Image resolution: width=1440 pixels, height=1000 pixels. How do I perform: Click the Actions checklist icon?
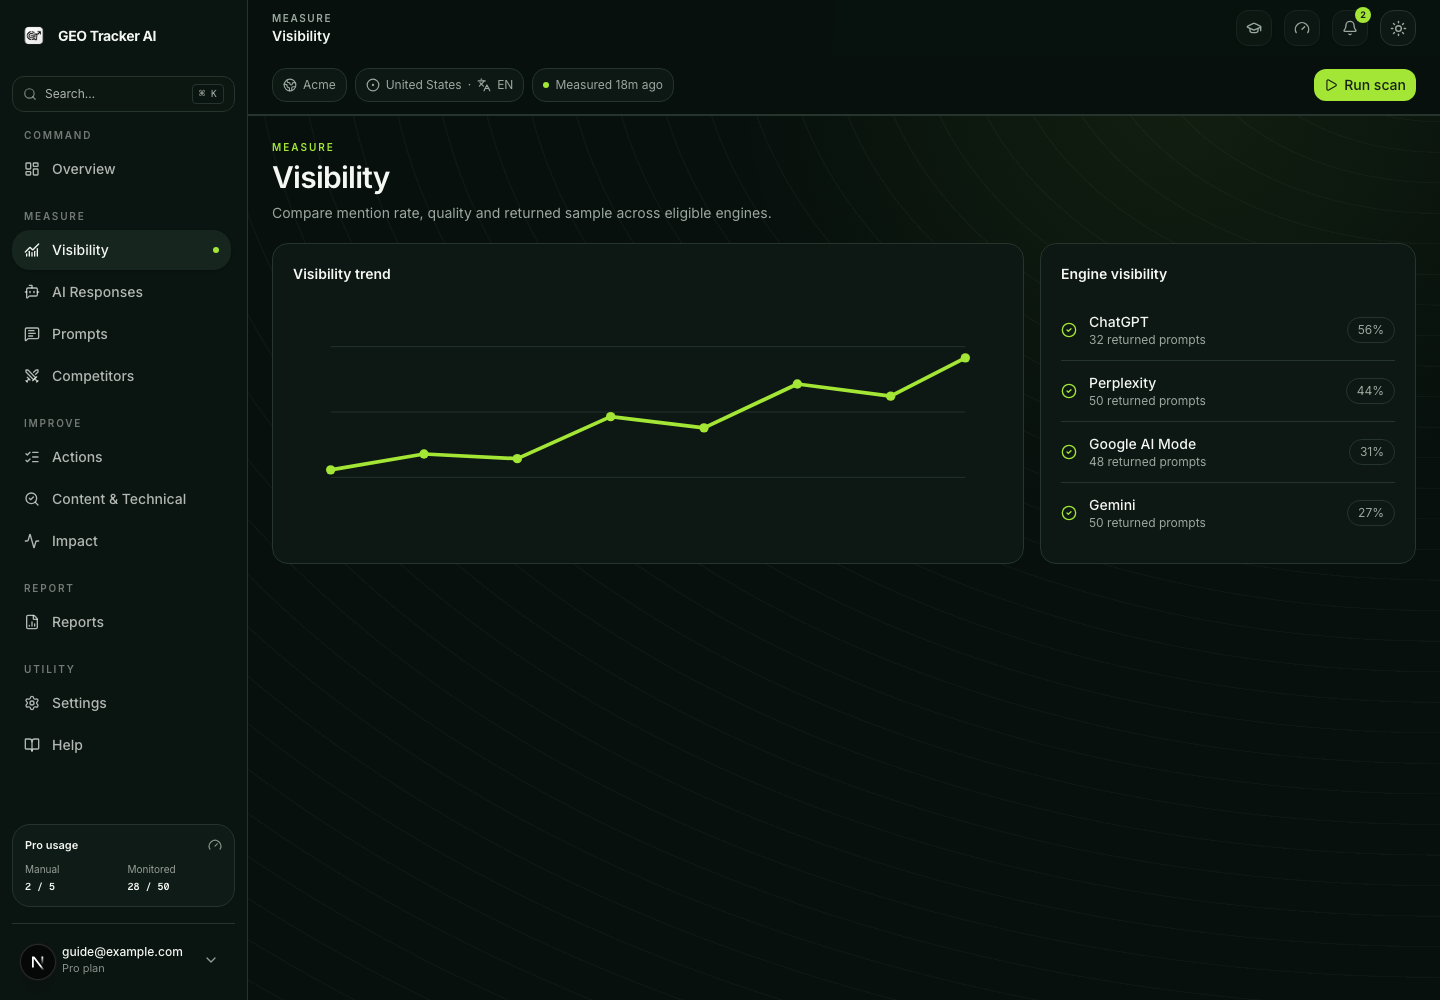32,457
